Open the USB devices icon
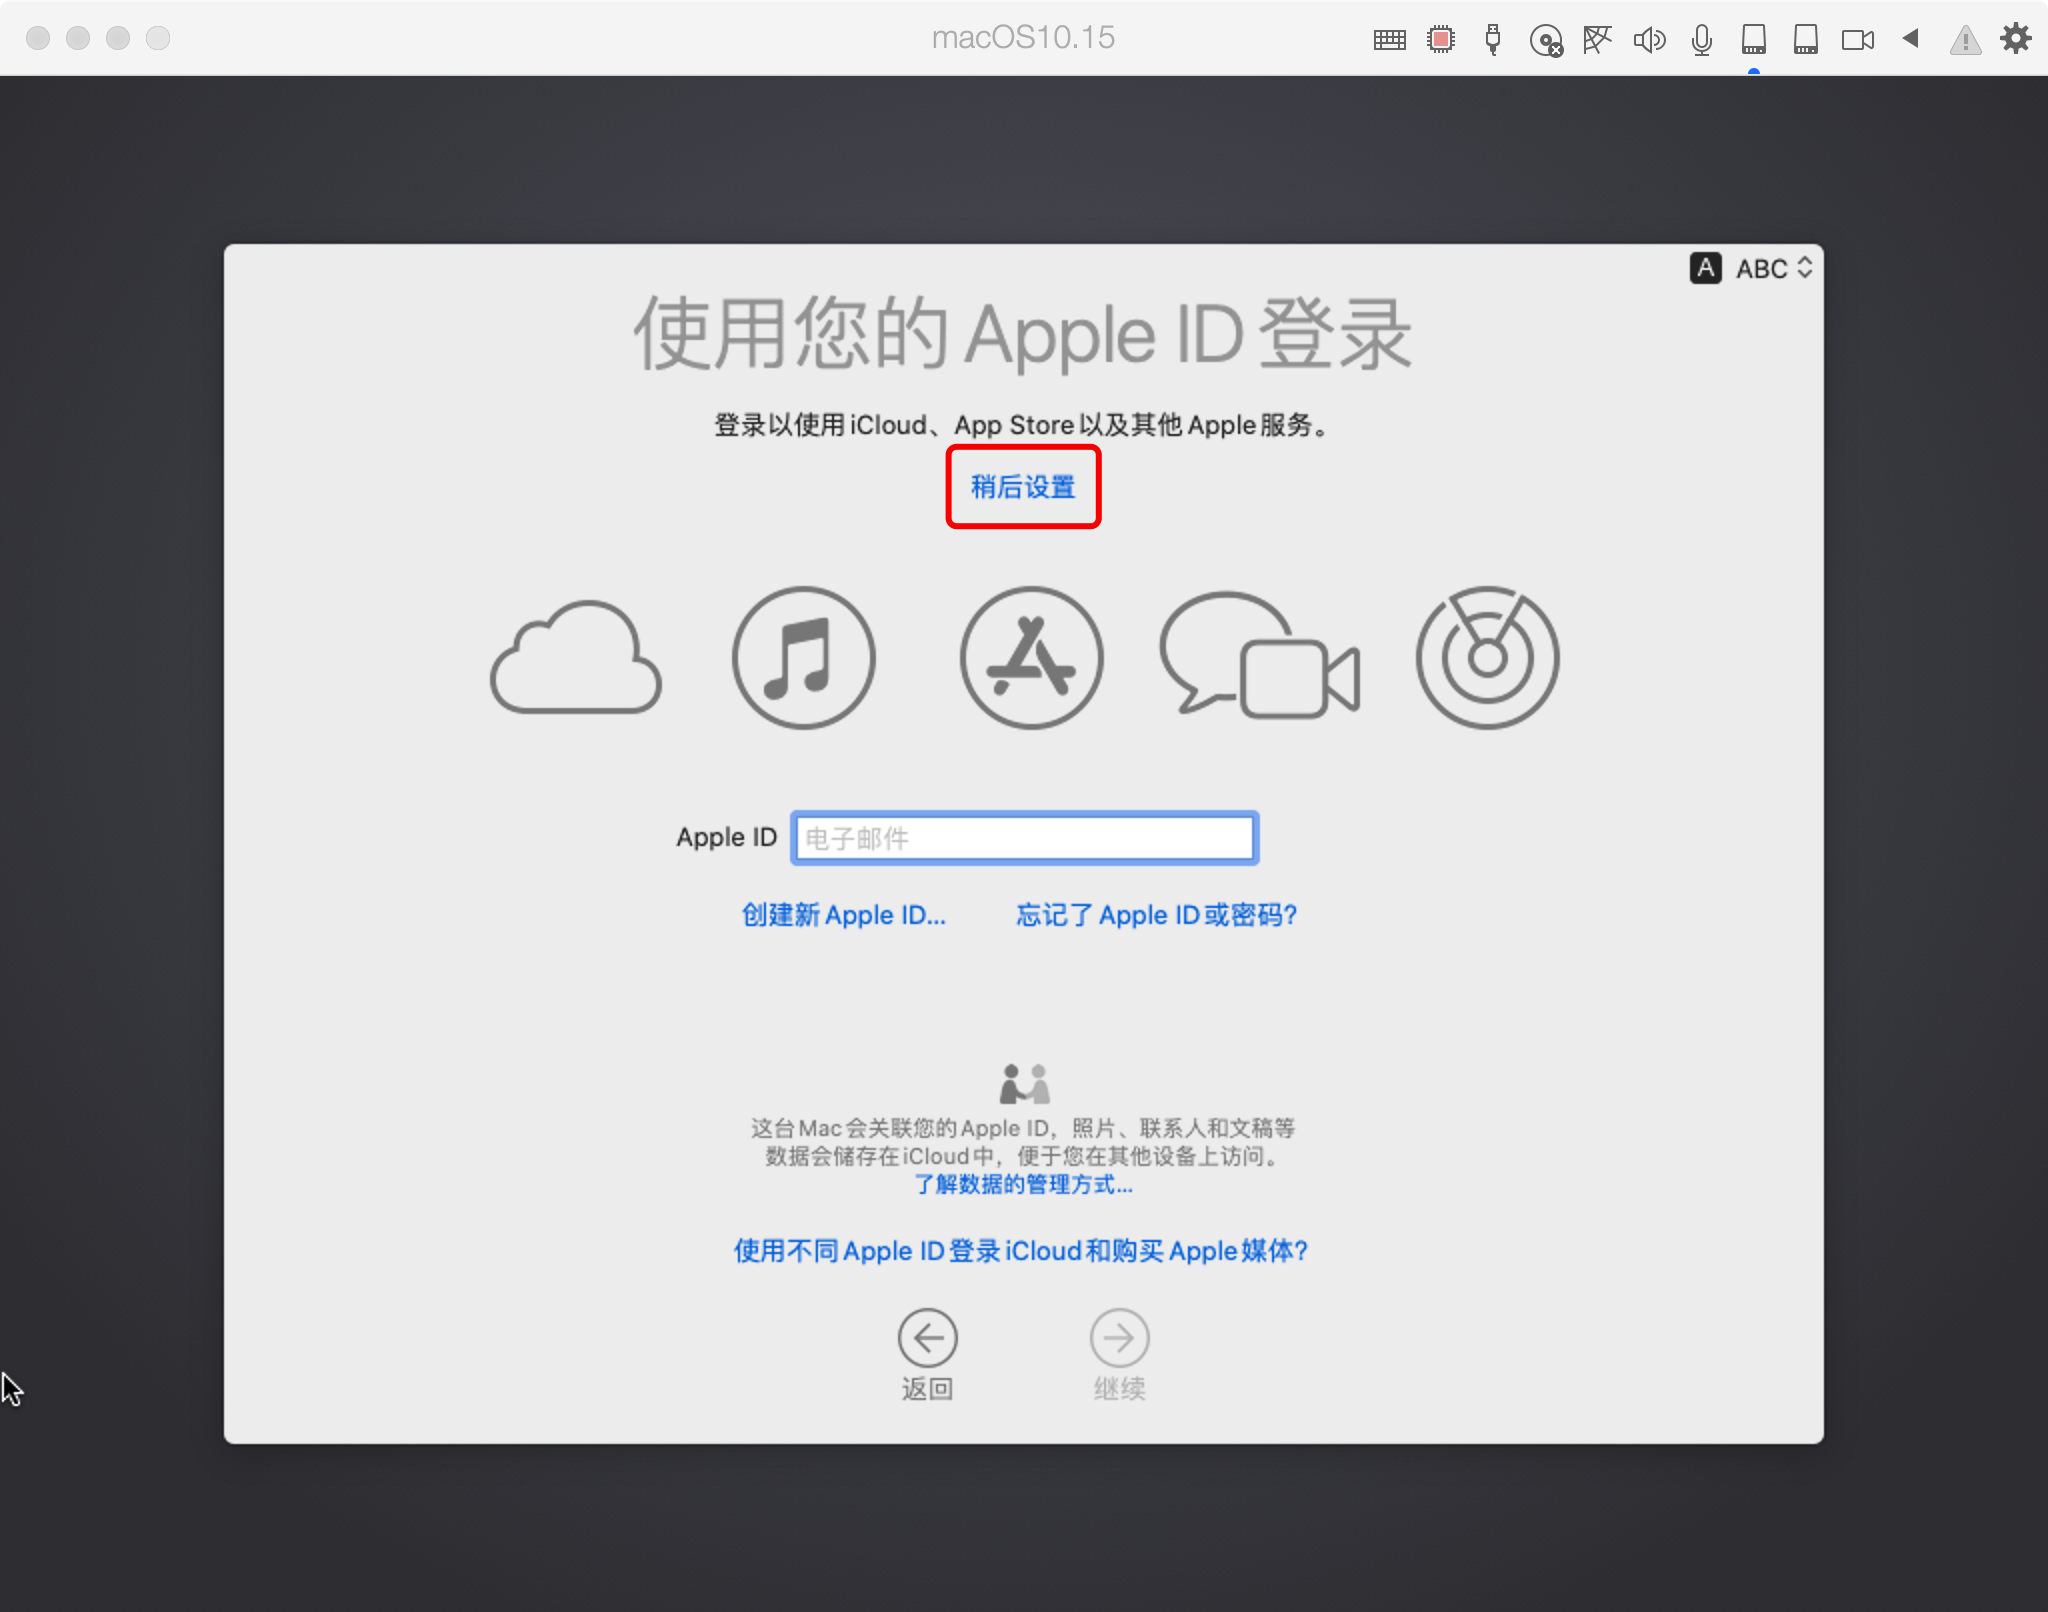This screenshot has width=2048, height=1612. click(1493, 40)
